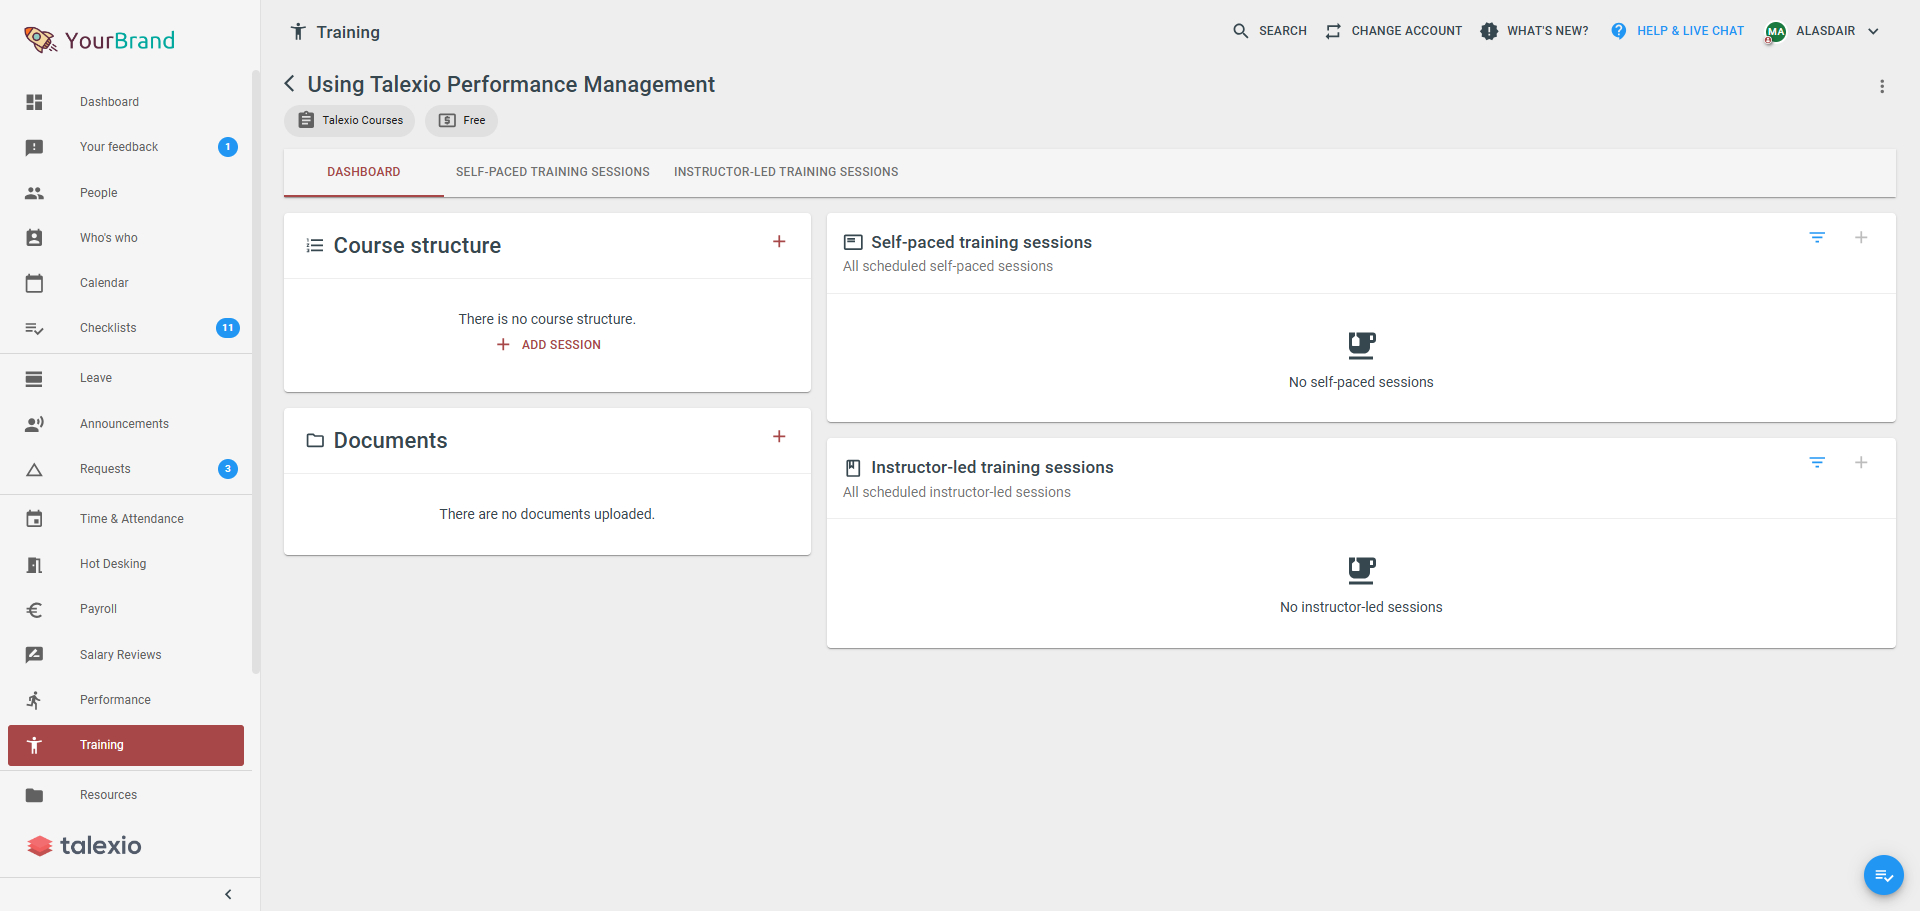This screenshot has width=1920, height=911.
Task: Click 'There are no documents uploaded.' text
Action: 547,514
